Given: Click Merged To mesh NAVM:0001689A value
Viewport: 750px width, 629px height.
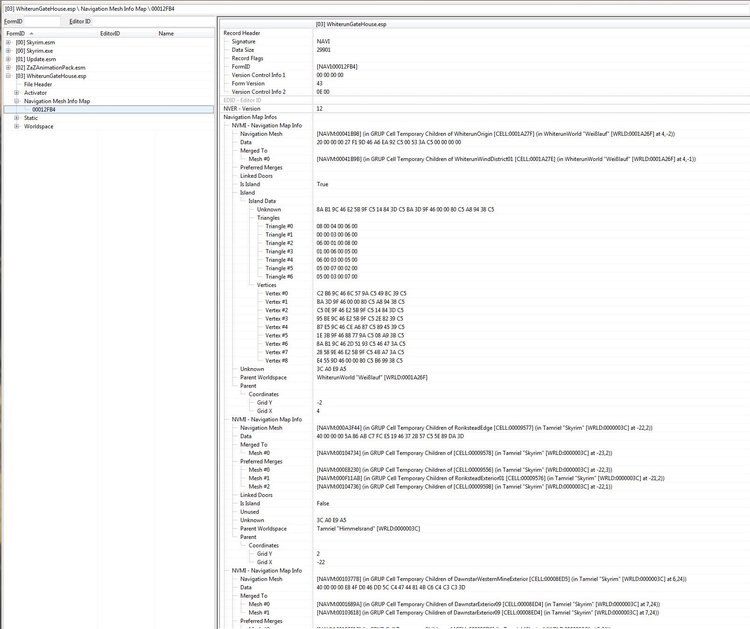Looking at the screenshot, I should click(487, 604).
